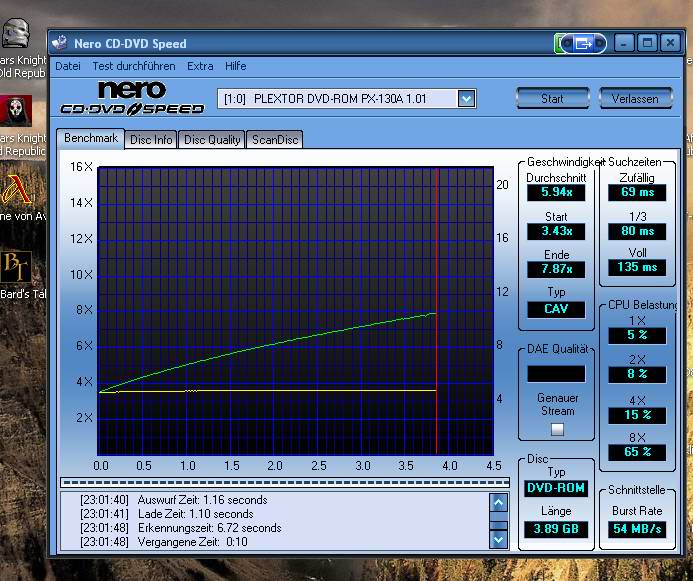This screenshot has height=581, width=693.
Task: Click the log scroll up arrow
Action: tap(499, 502)
